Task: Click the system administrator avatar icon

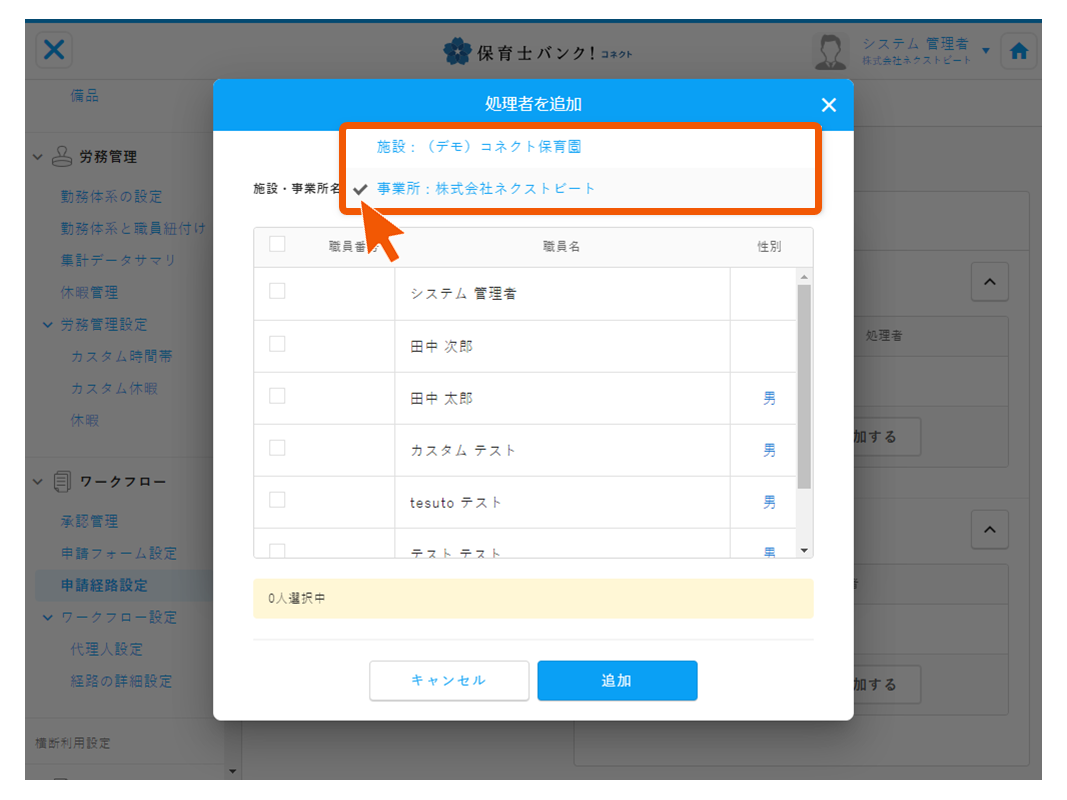Action: coord(830,52)
